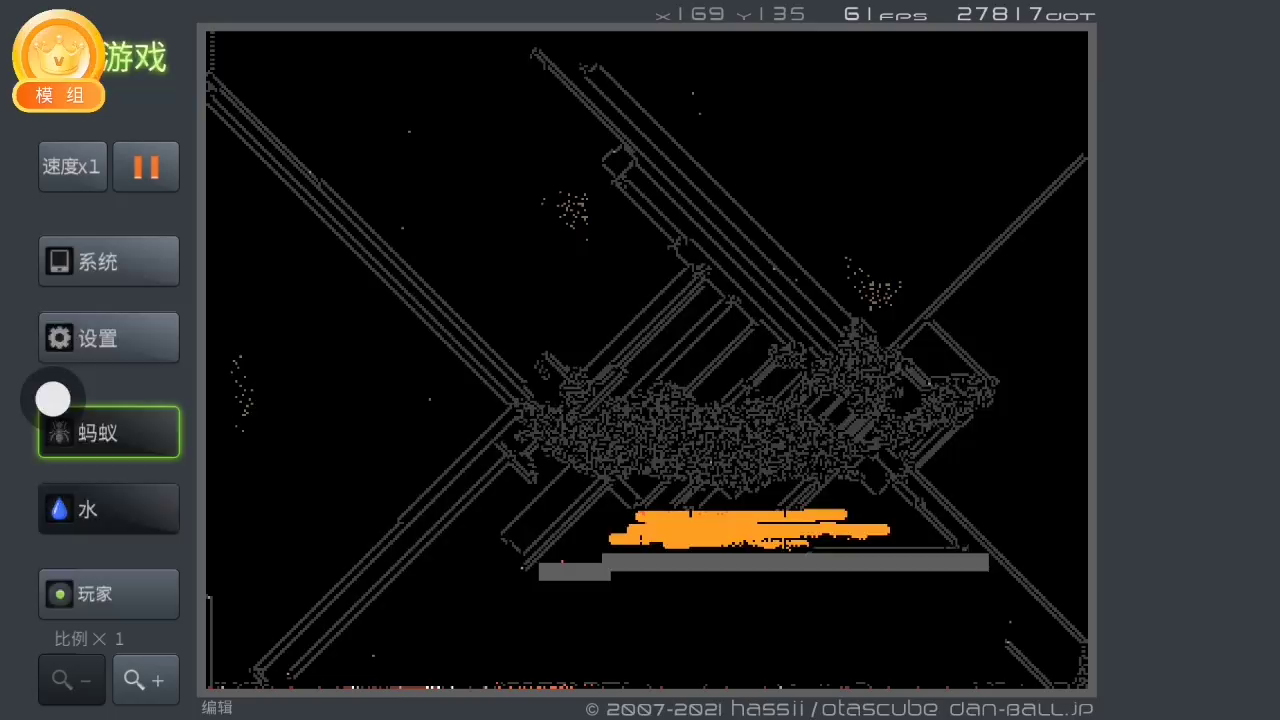The width and height of the screenshot is (1280, 720).
Task: Toggle the 速度x1 speed button
Action: 72,166
